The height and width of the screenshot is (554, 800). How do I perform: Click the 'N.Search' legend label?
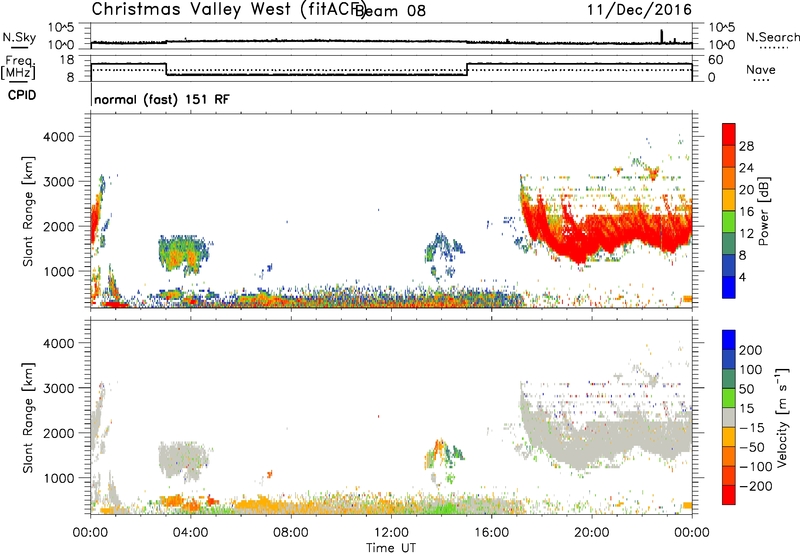point(772,37)
